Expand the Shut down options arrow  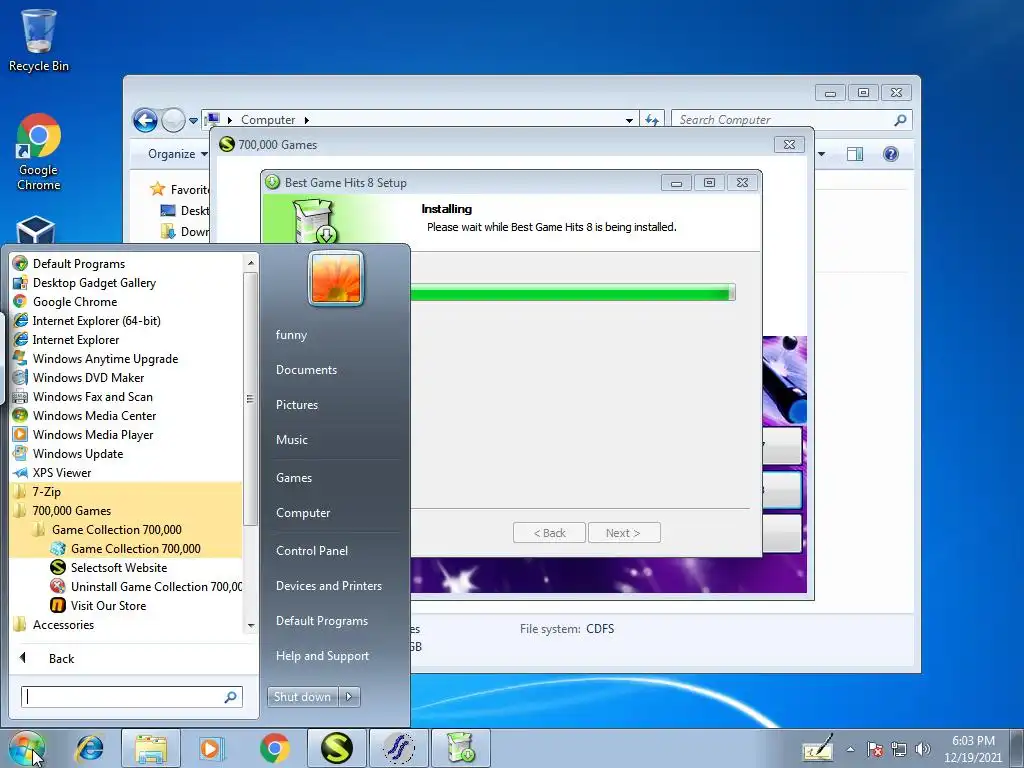pyautogui.click(x=349, y=697)
